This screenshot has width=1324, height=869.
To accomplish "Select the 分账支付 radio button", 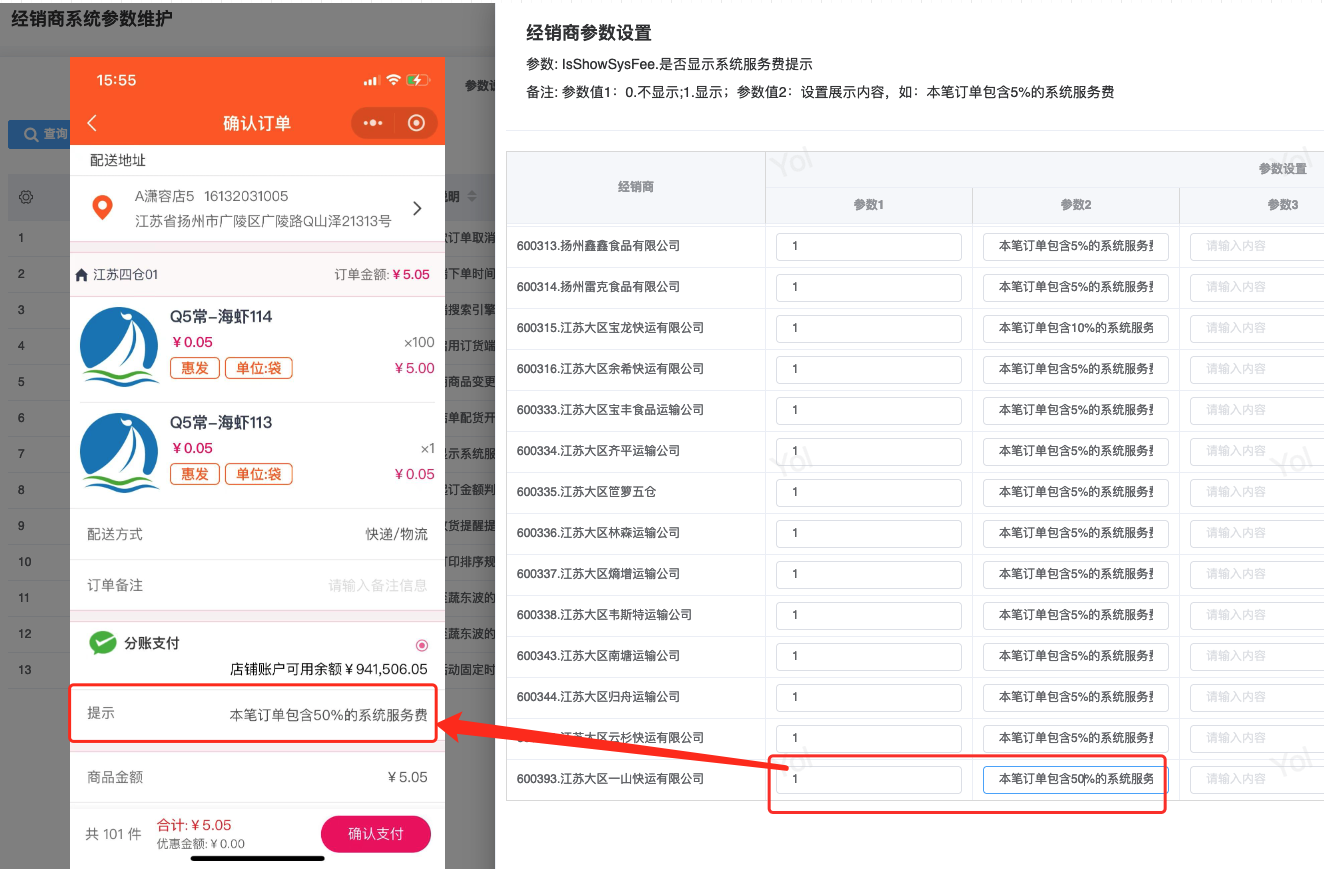I will [x=421, y=646].
